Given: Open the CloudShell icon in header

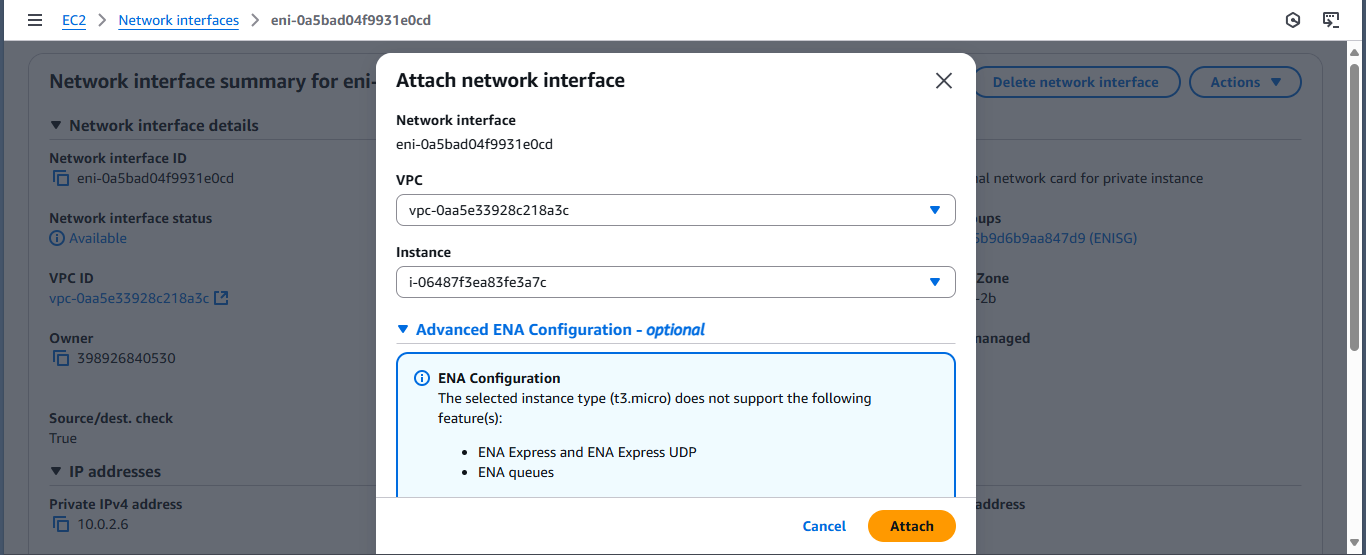Looking at the screenshot, I should coord(1330,20).
